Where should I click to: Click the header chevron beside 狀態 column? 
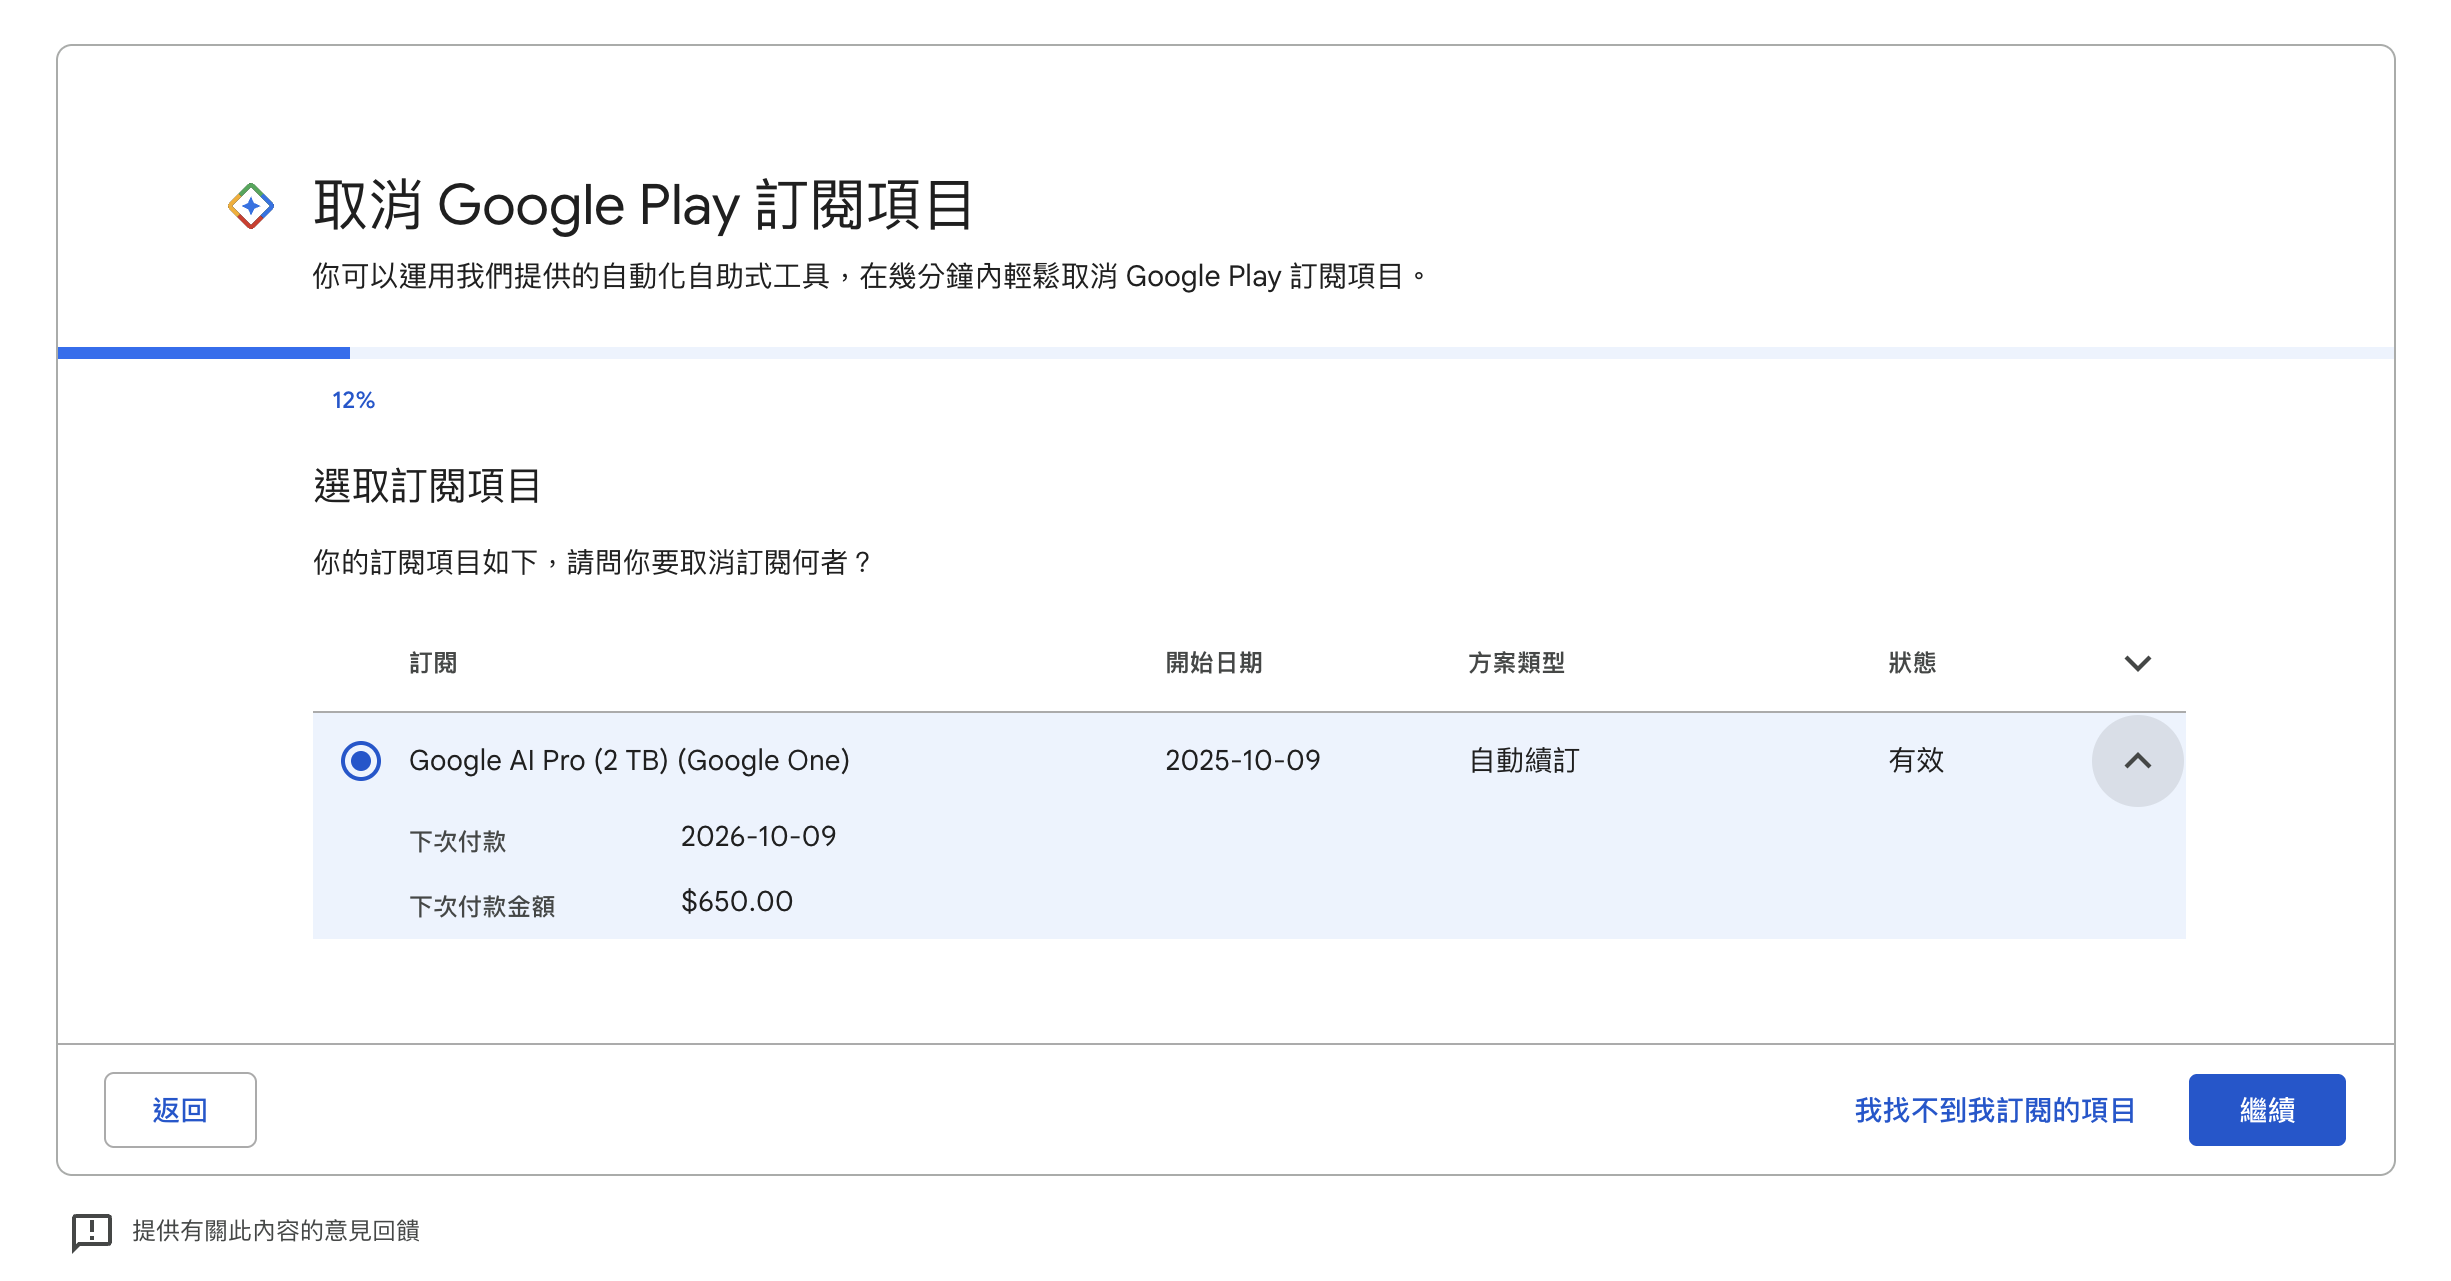pyautogui.click(x=2137, y=663)
